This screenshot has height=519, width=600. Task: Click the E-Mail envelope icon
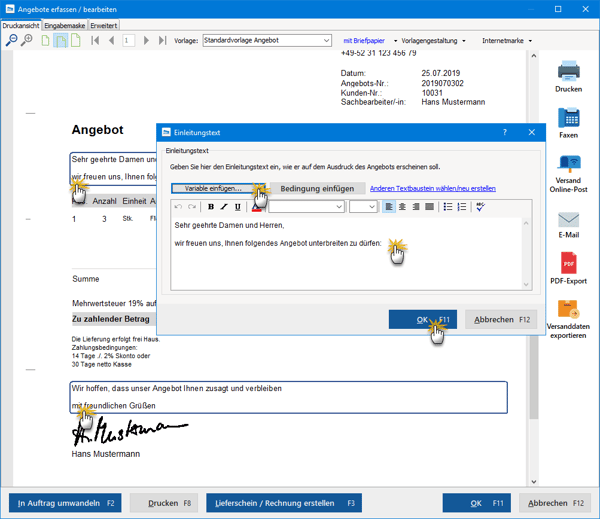tap(568, 220)
